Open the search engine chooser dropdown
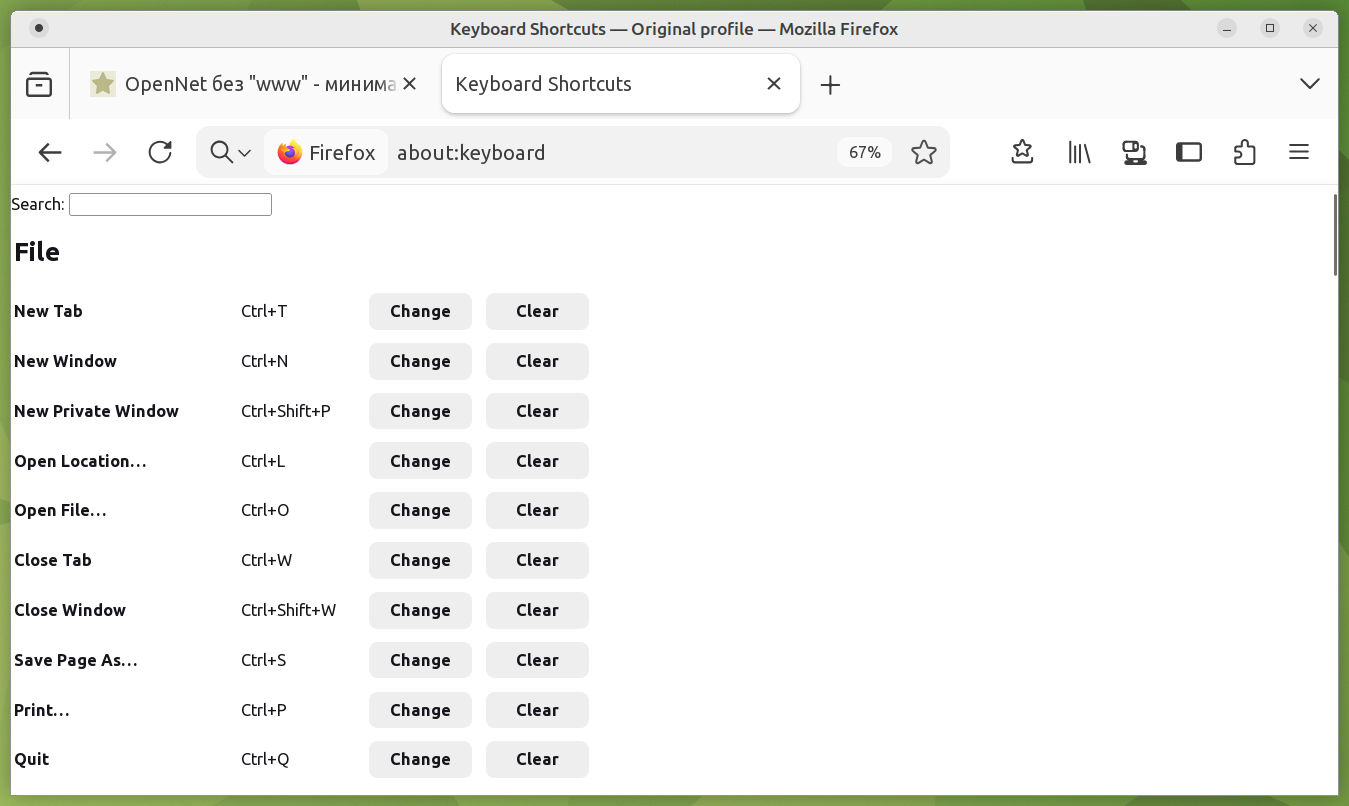1349x806 pixels. tap(231, 152)
